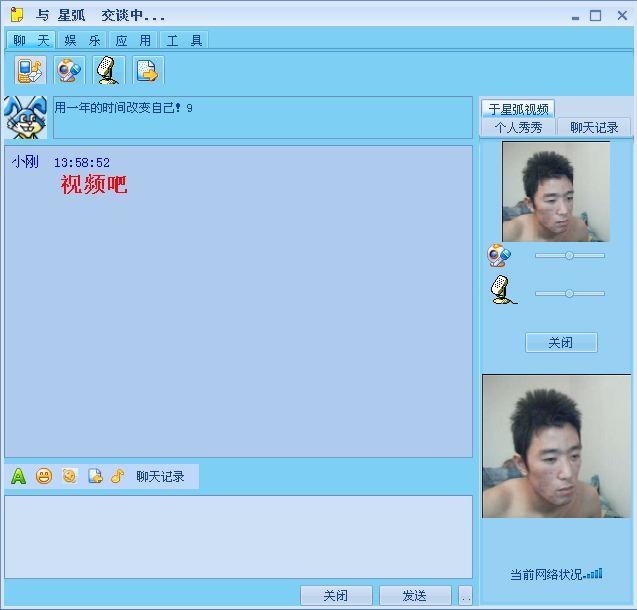Click 关闭 button in the video panel

pos(561,343)
